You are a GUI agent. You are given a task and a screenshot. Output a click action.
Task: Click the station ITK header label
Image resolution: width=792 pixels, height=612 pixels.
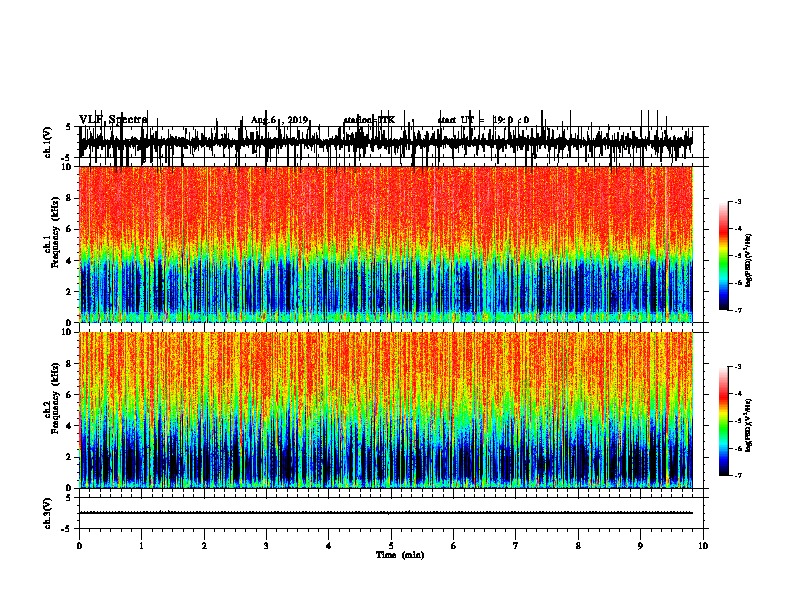[369, 120]
